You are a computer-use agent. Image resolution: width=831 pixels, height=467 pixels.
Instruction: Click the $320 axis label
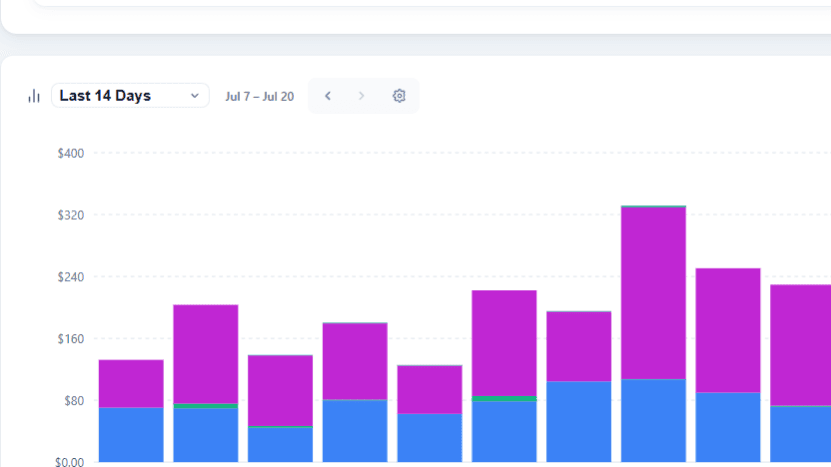click(x=71, y=215)
